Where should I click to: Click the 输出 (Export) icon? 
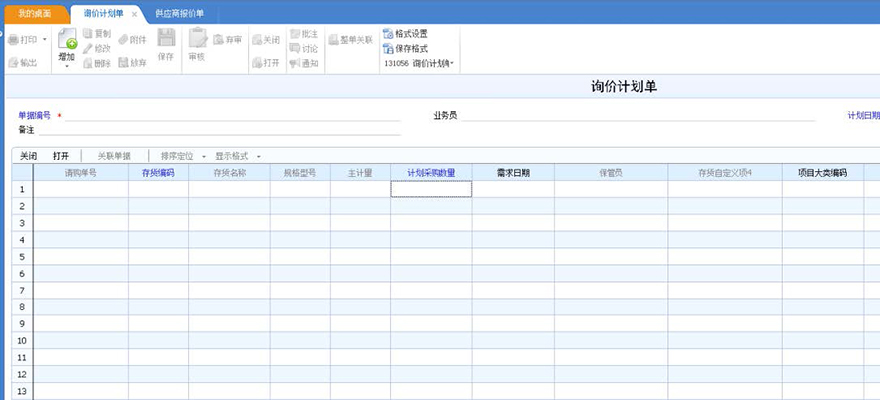[13, 63]
